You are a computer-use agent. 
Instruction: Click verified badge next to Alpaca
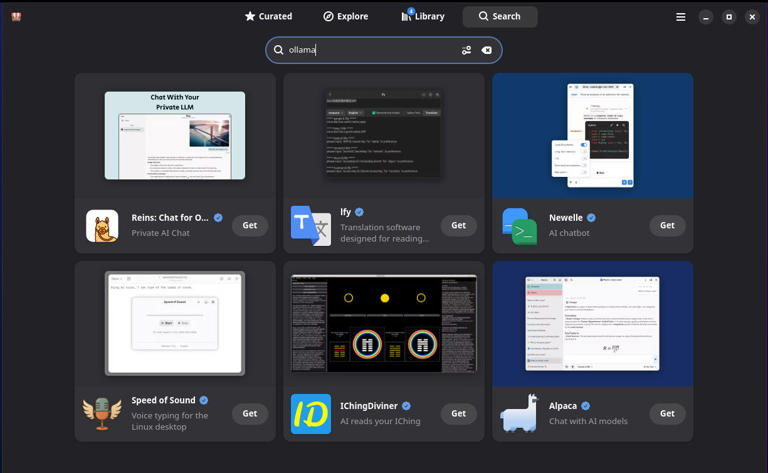585,406
